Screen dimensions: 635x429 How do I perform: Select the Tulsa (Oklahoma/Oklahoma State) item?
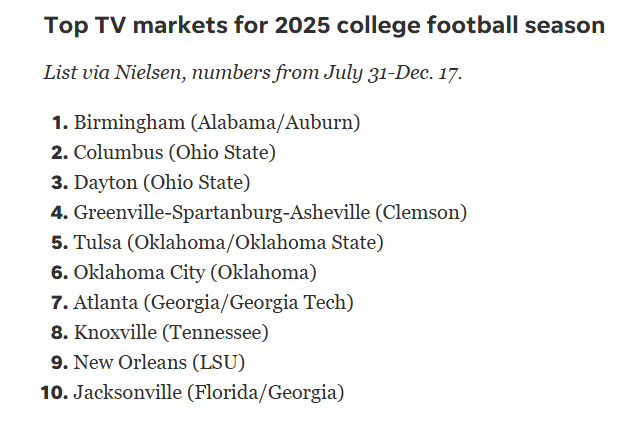pos(228,243)
